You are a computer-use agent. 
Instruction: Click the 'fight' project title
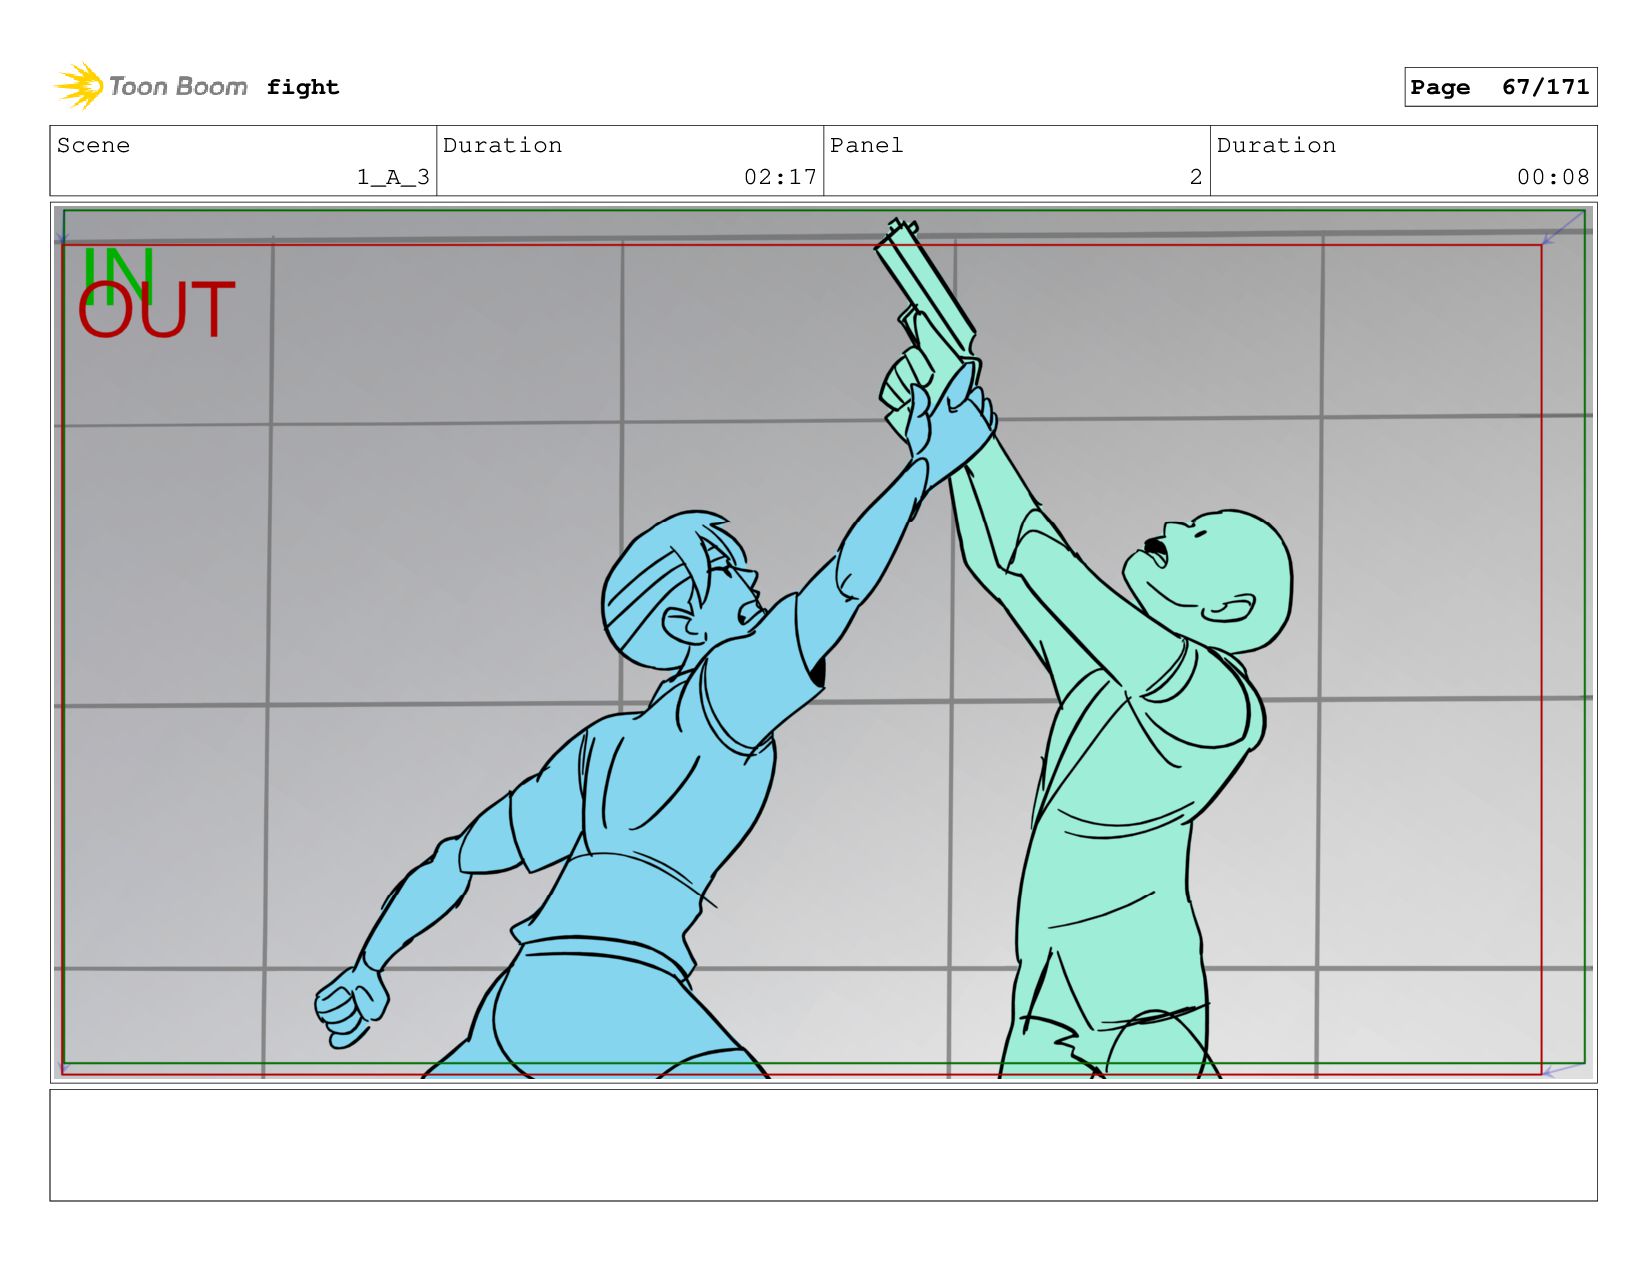[303, 88]
